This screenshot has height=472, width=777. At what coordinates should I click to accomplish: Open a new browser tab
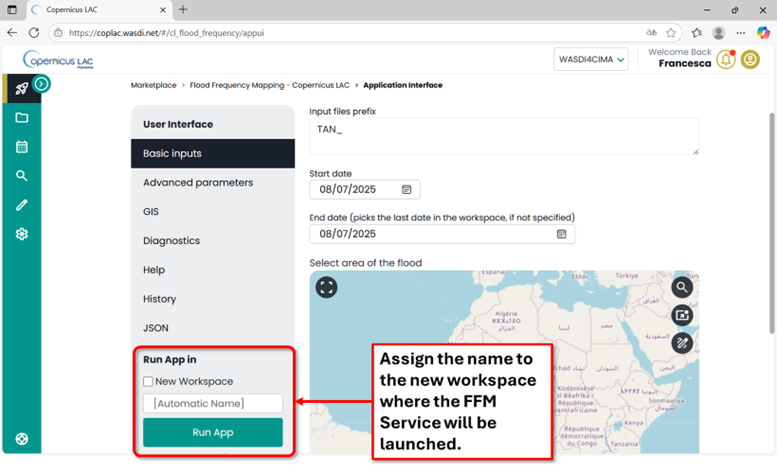[183, 9]
